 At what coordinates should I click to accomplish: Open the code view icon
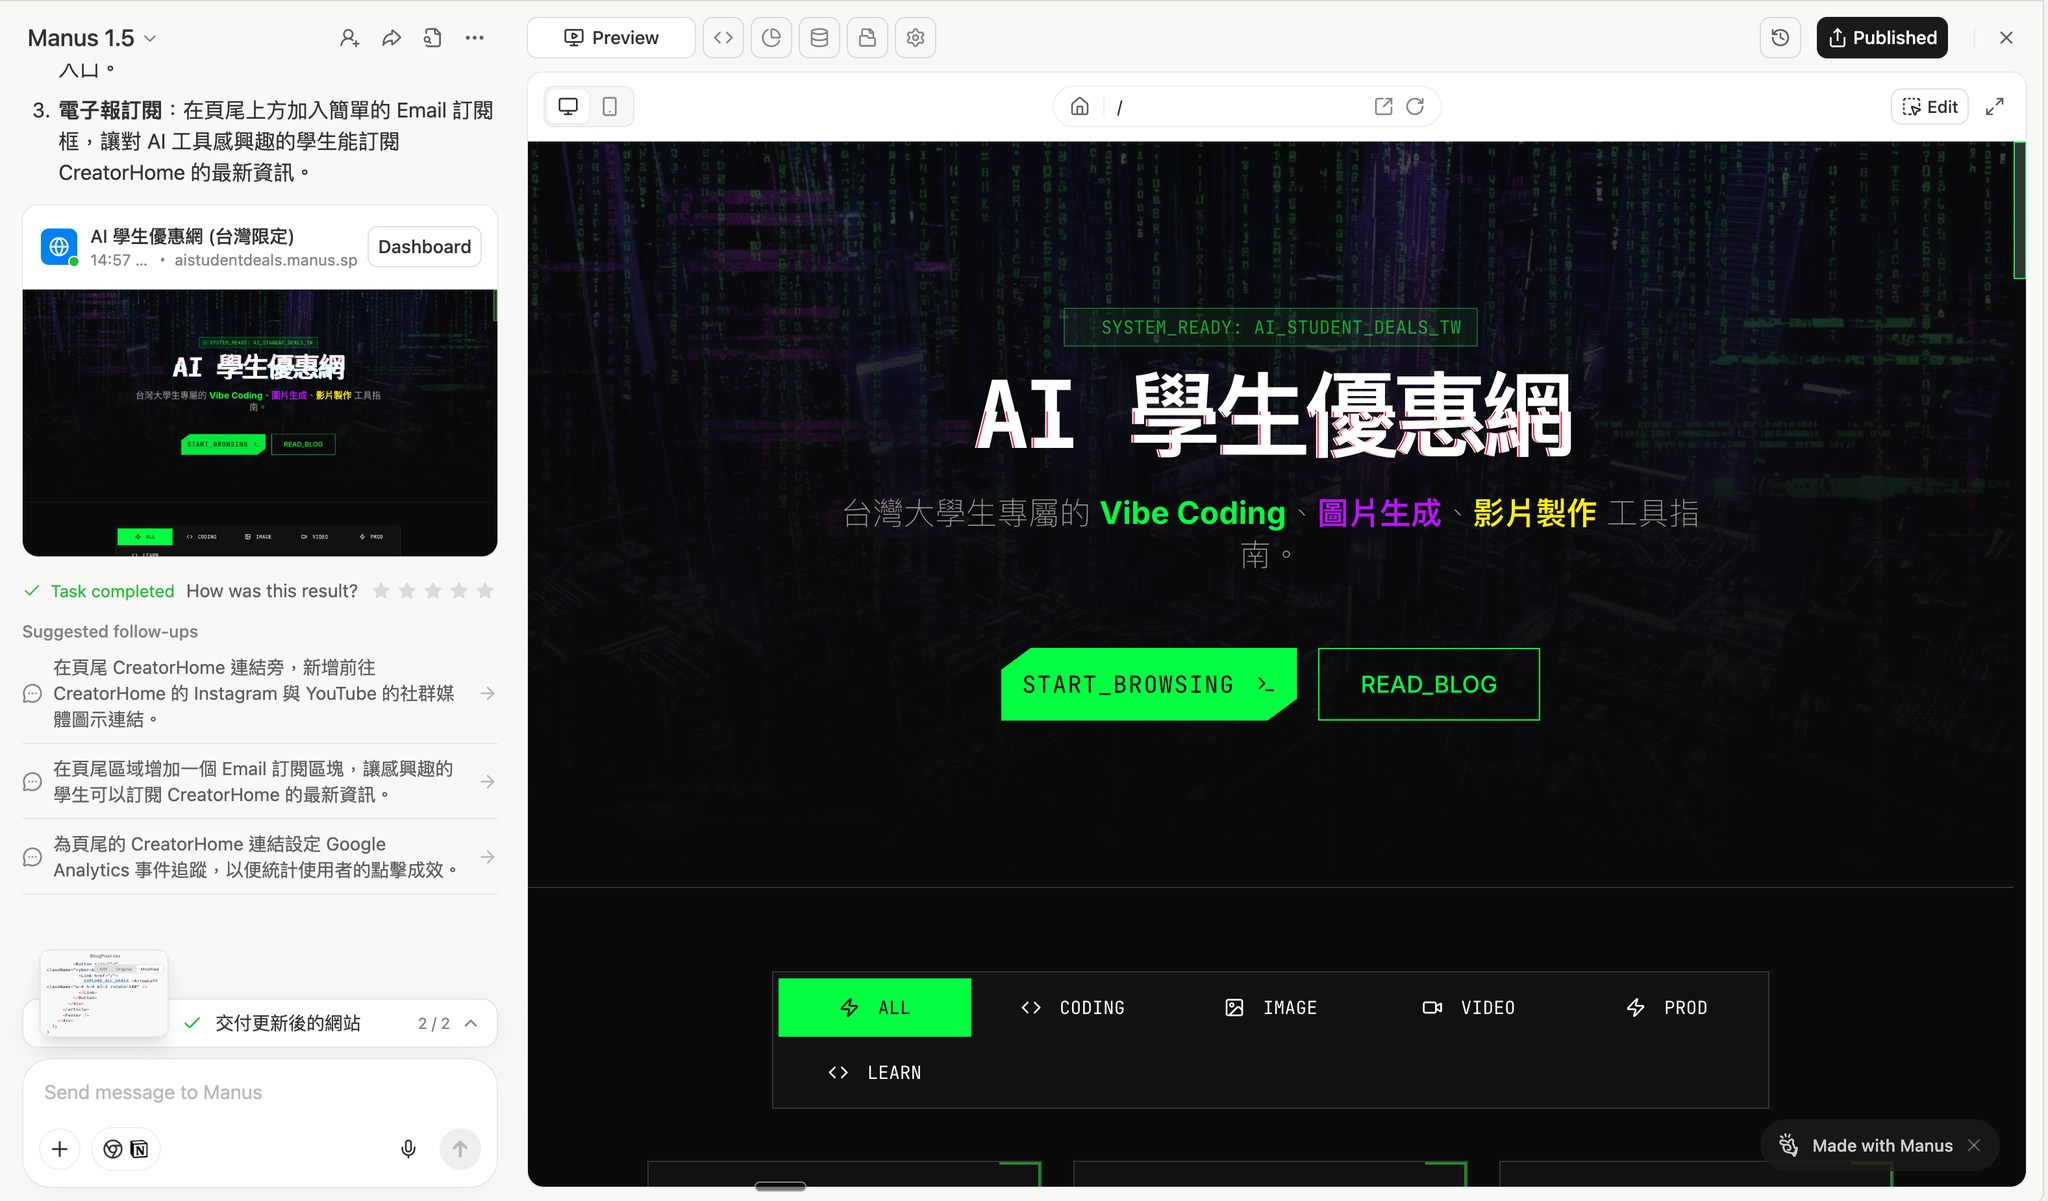point(723,38)
